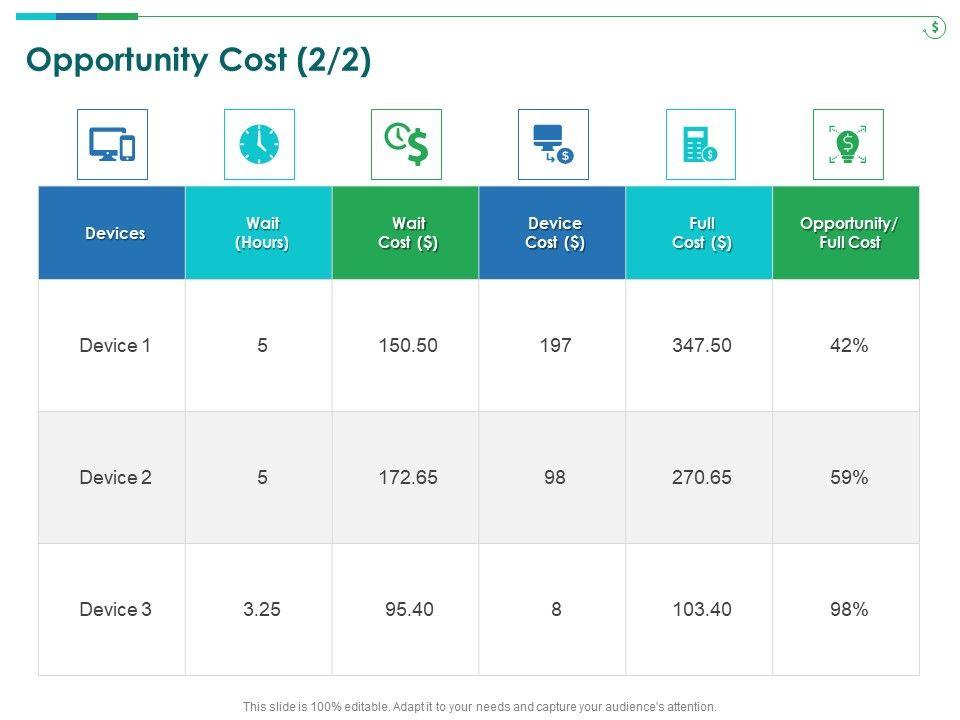Click the monitor with dollar coin icon
Image resolution: width=960 pixels, height=720 pixels.
tap(553, 145)
